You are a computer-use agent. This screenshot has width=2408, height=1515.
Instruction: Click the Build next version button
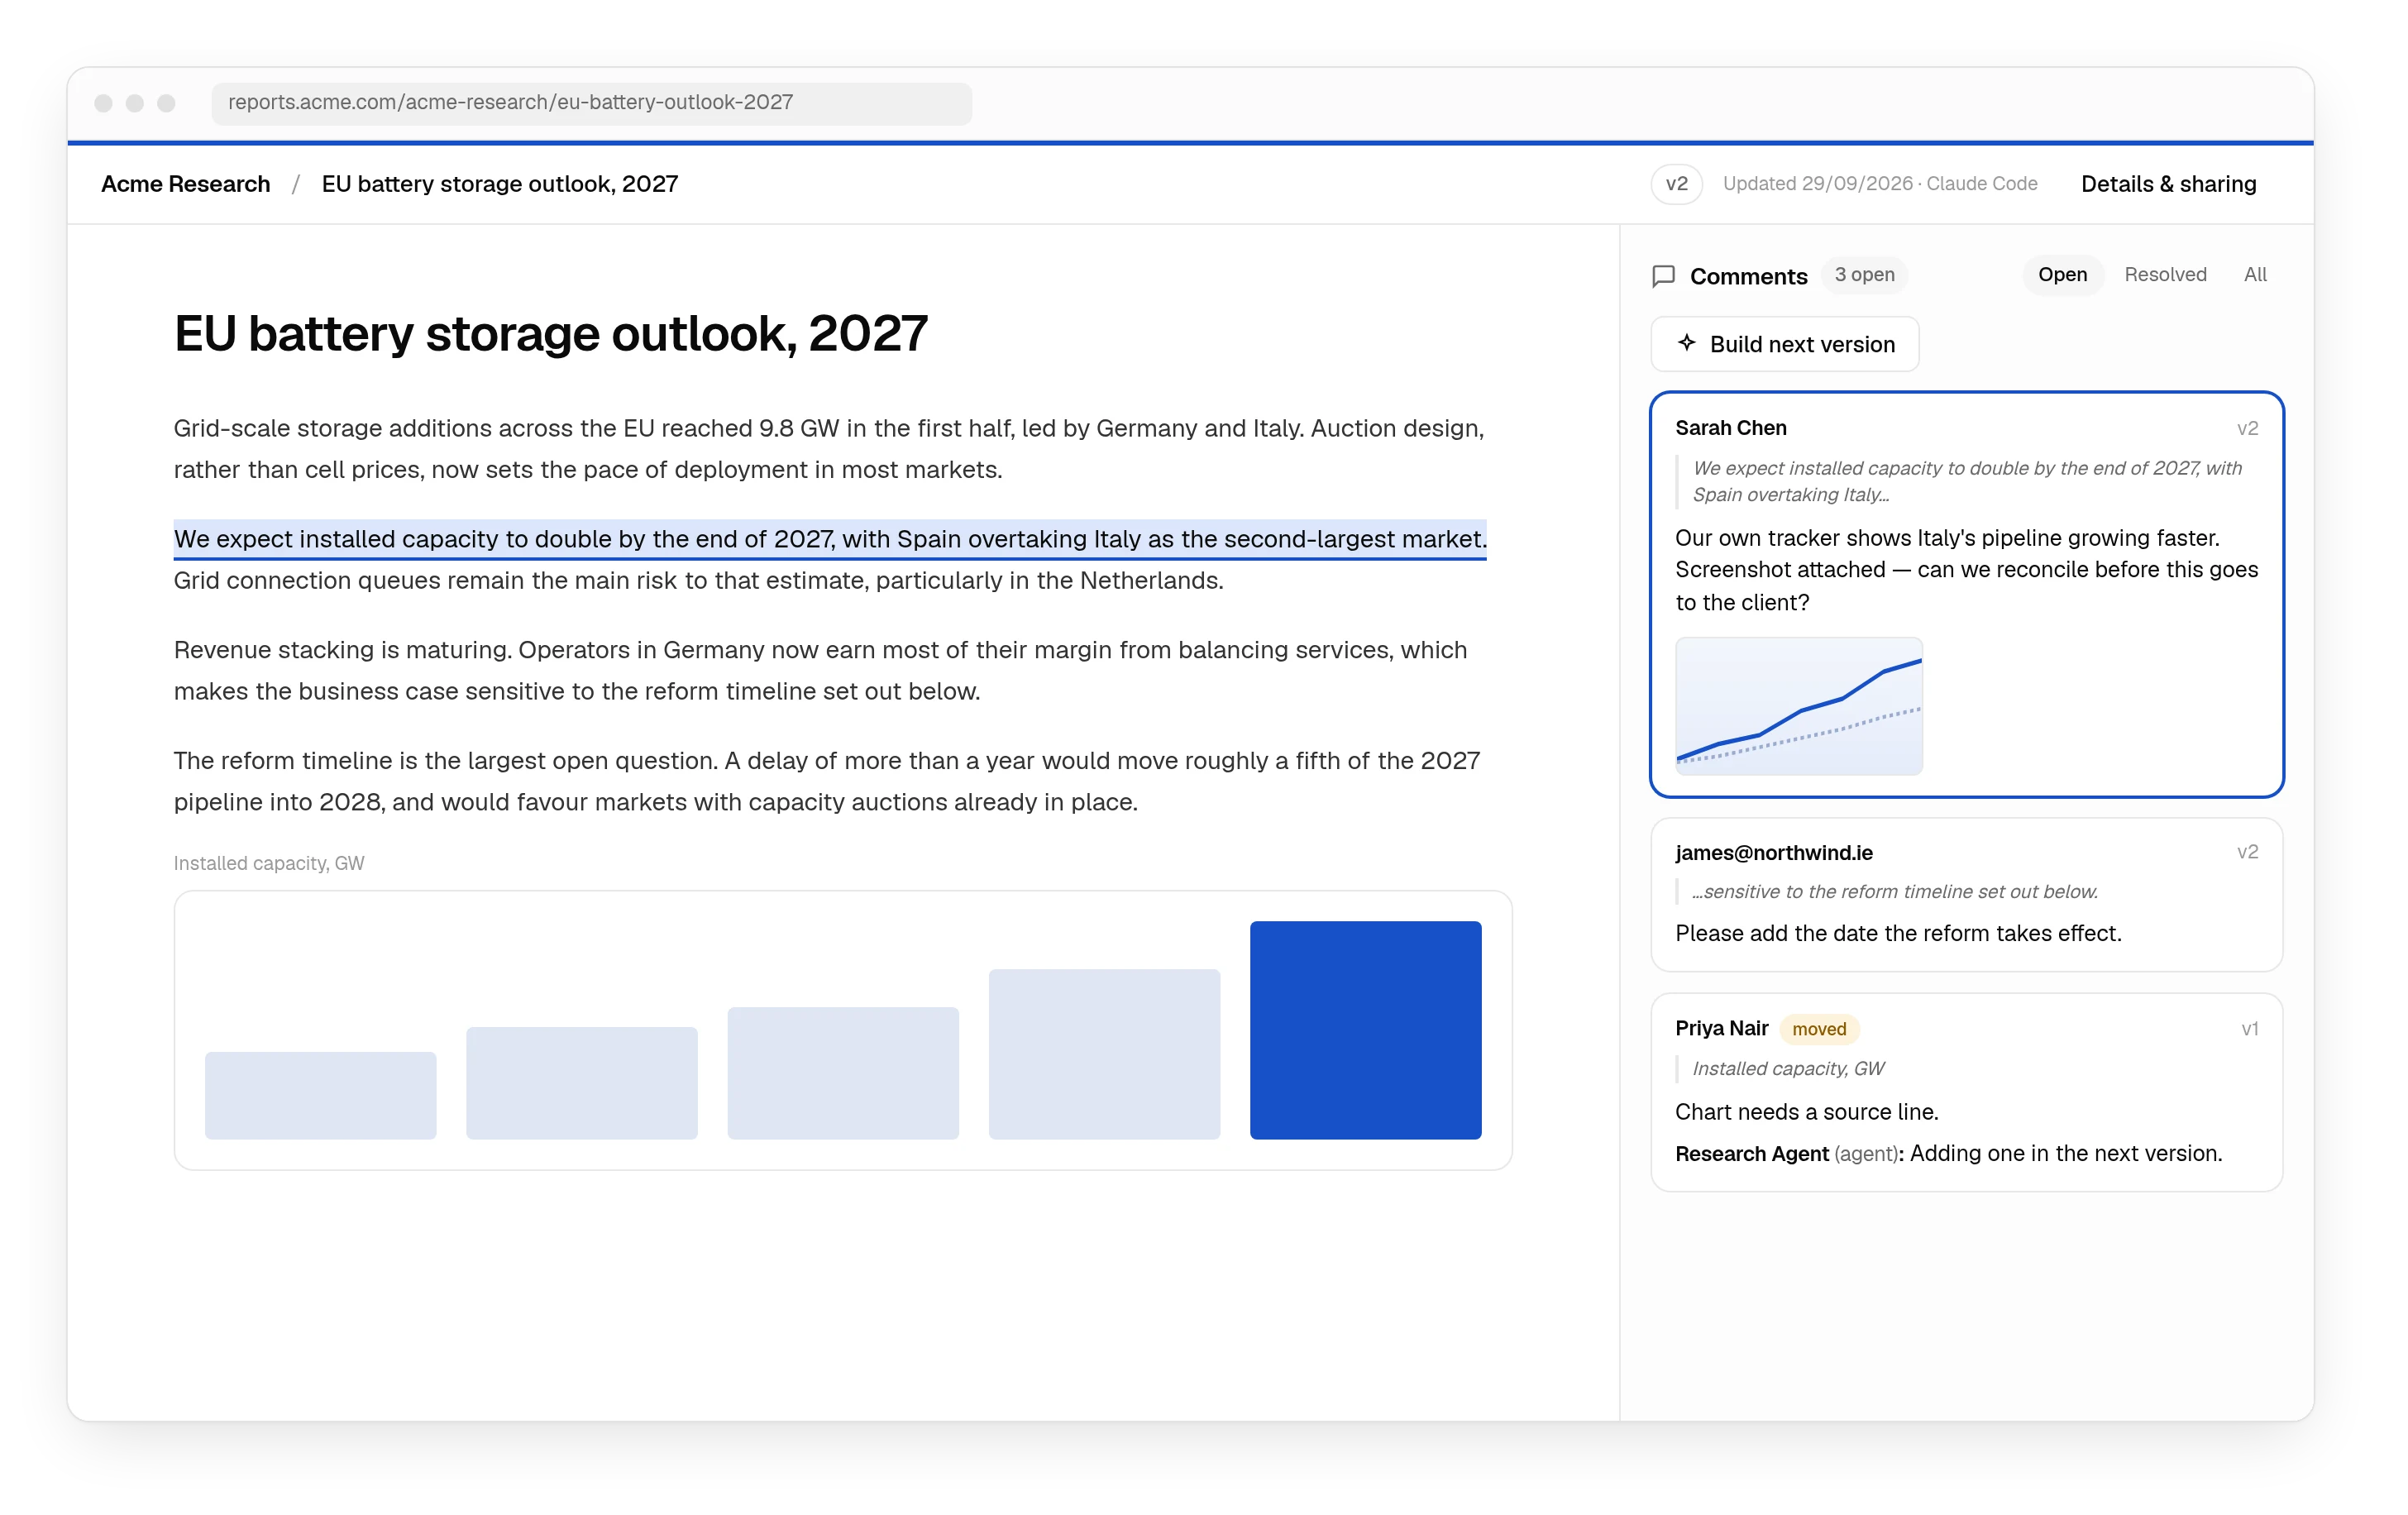point(1784,344)
